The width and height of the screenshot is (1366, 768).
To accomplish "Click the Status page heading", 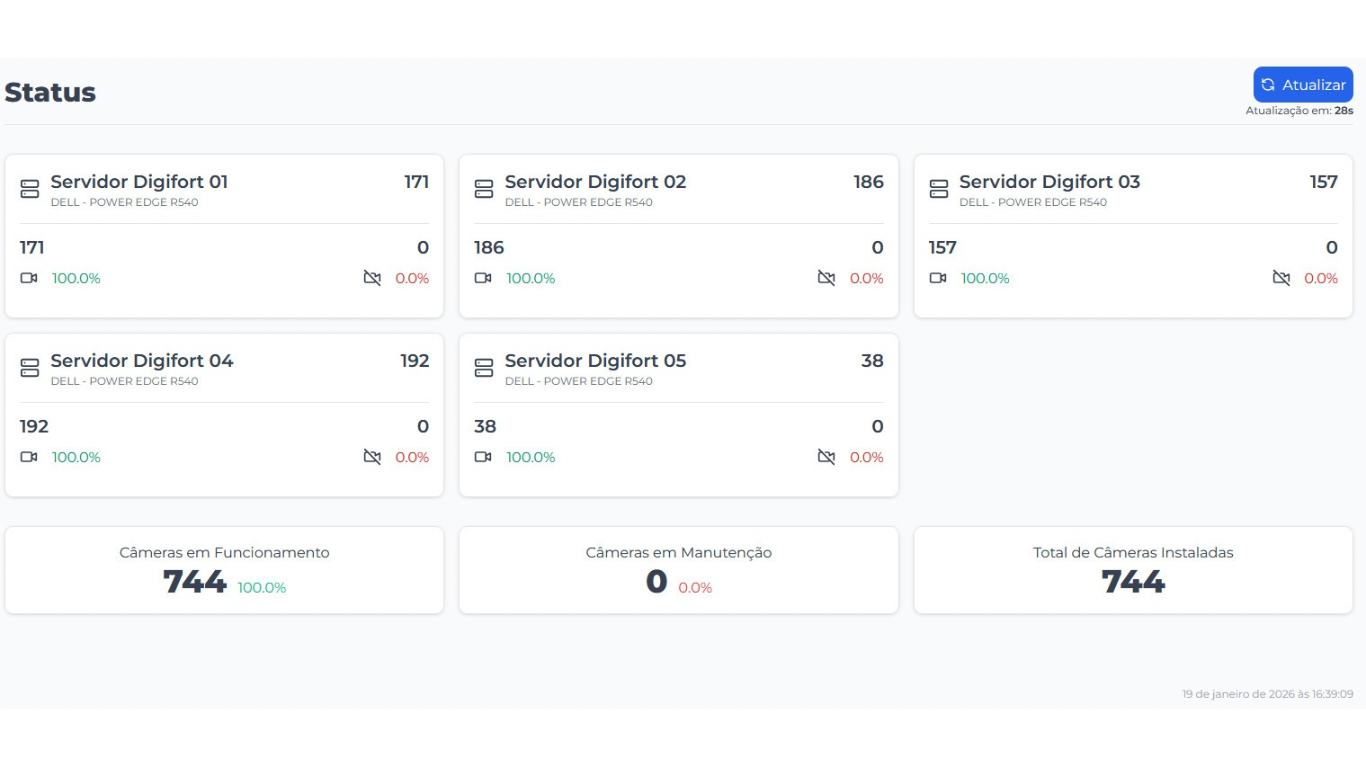I will point(50,92).
